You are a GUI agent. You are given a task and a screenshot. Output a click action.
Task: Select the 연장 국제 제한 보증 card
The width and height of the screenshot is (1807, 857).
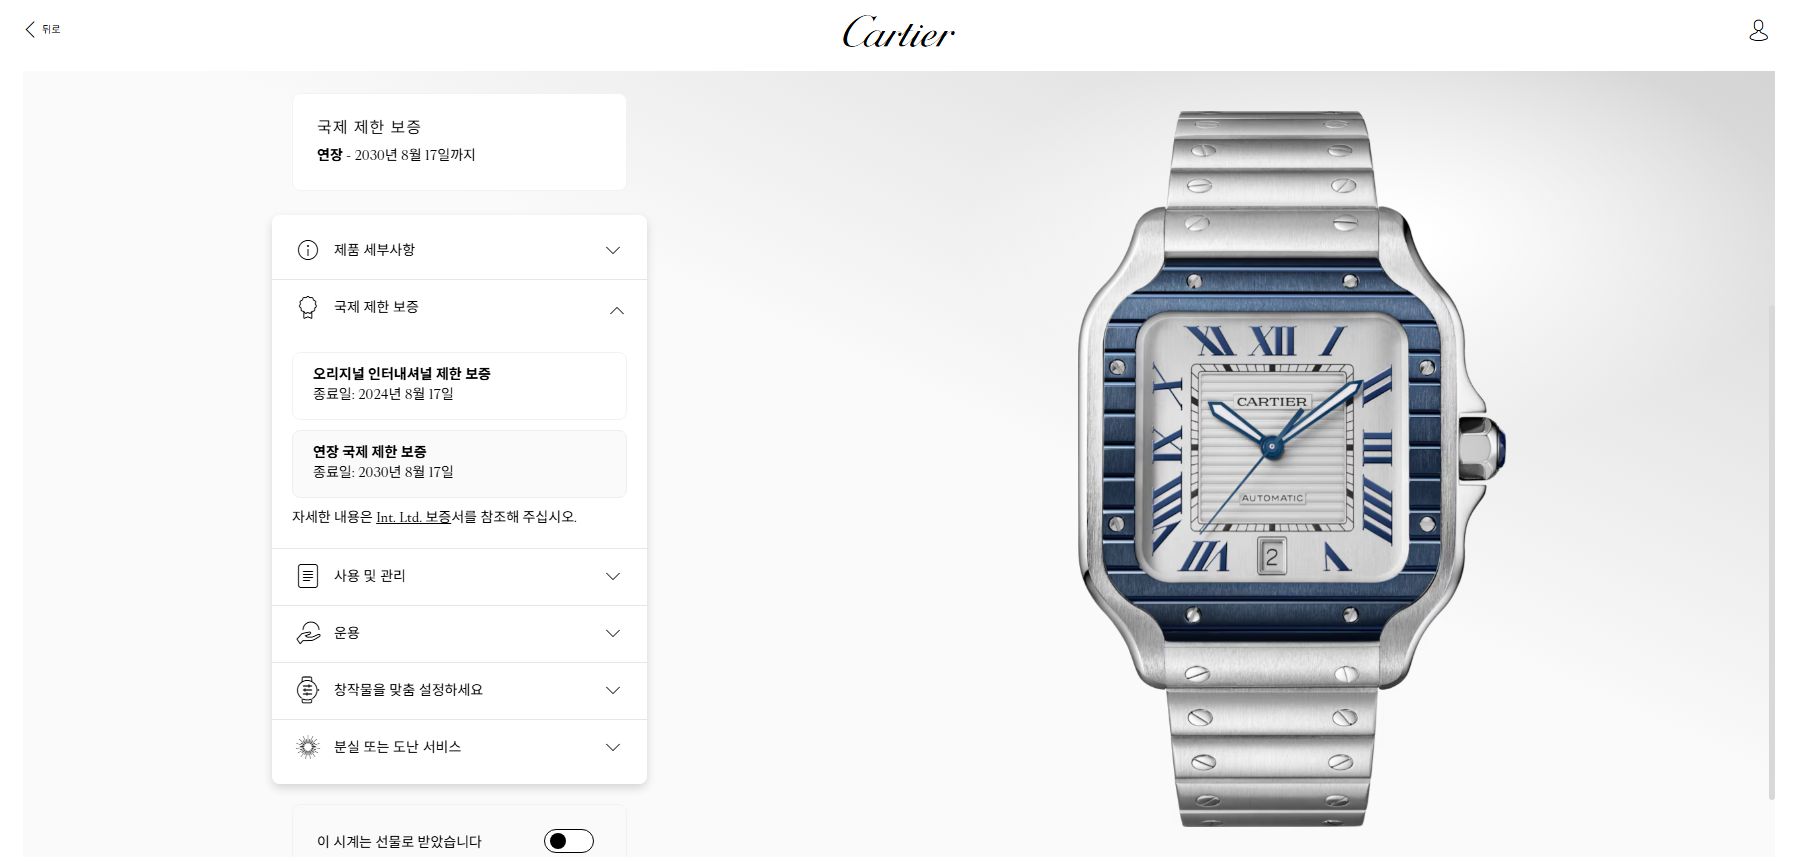pyautogui.click(x=459, y=463)
